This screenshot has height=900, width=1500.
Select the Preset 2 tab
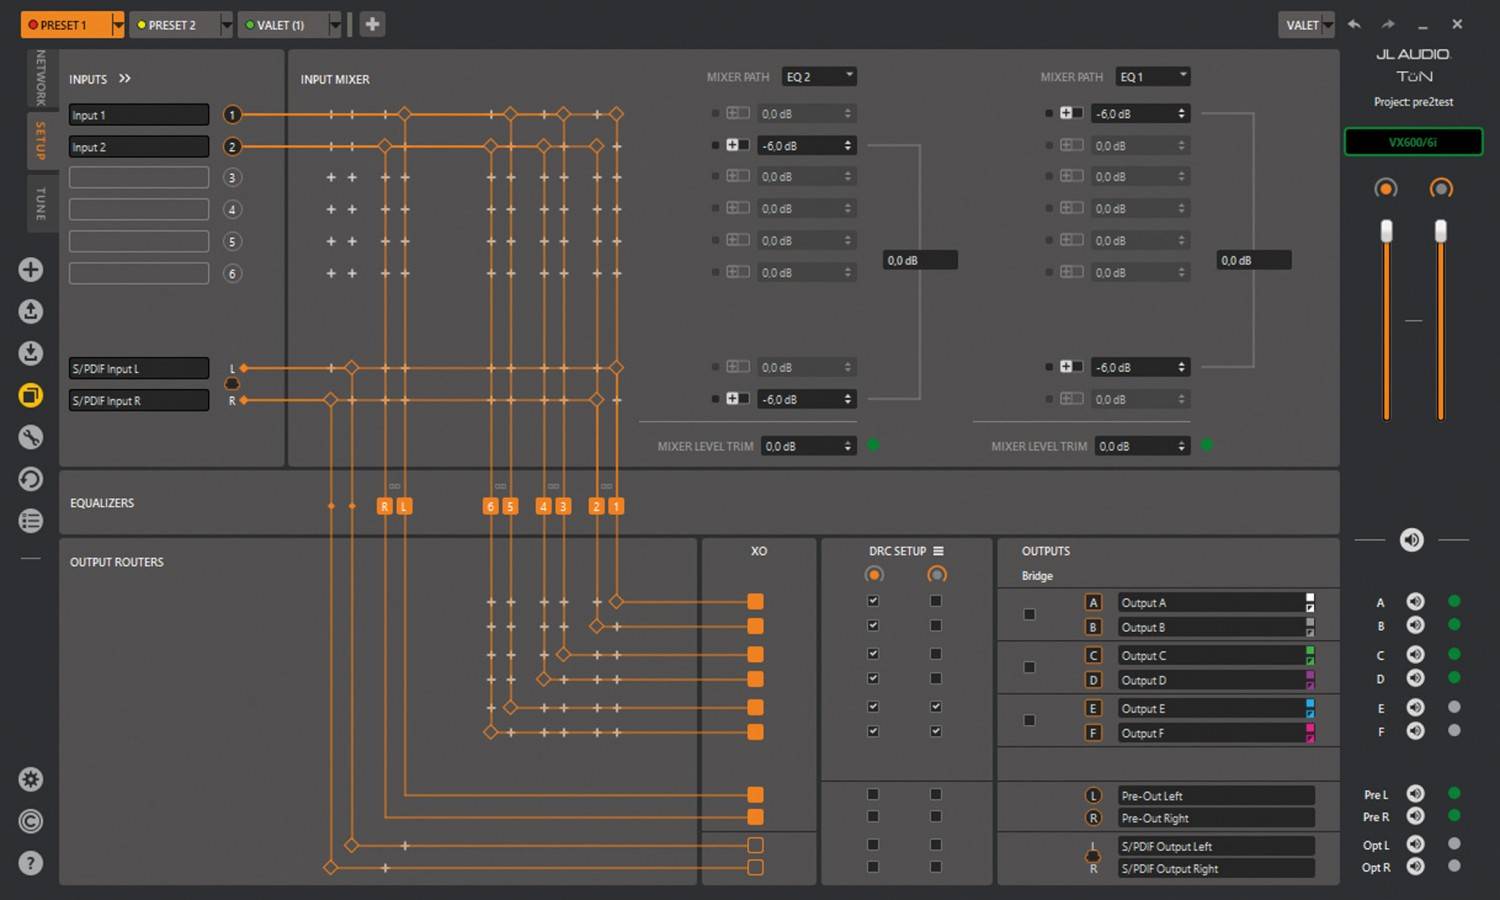174,25
